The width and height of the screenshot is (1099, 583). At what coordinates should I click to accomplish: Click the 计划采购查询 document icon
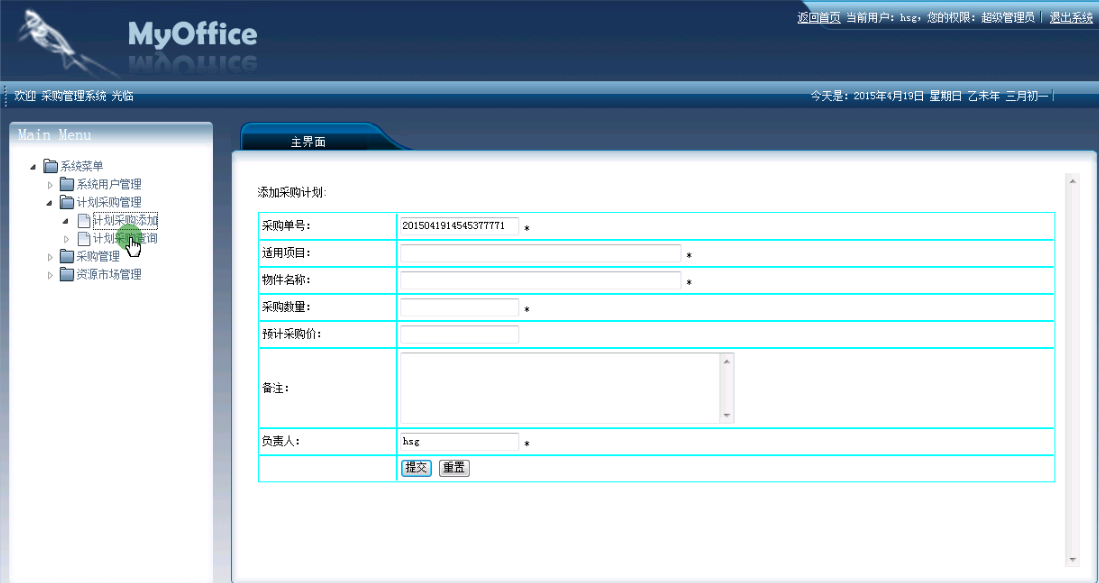[x=84, y=238]
